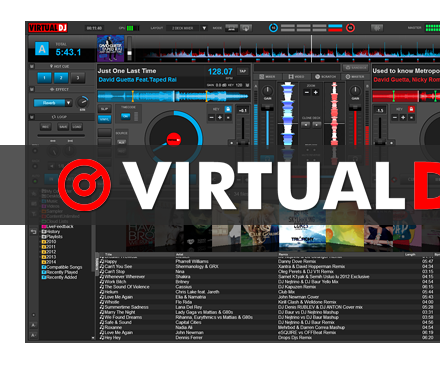This screenshot has height=367, width=440.
Task: Click the blue left deck beat counter circle
Action: (x=273, y=28)
